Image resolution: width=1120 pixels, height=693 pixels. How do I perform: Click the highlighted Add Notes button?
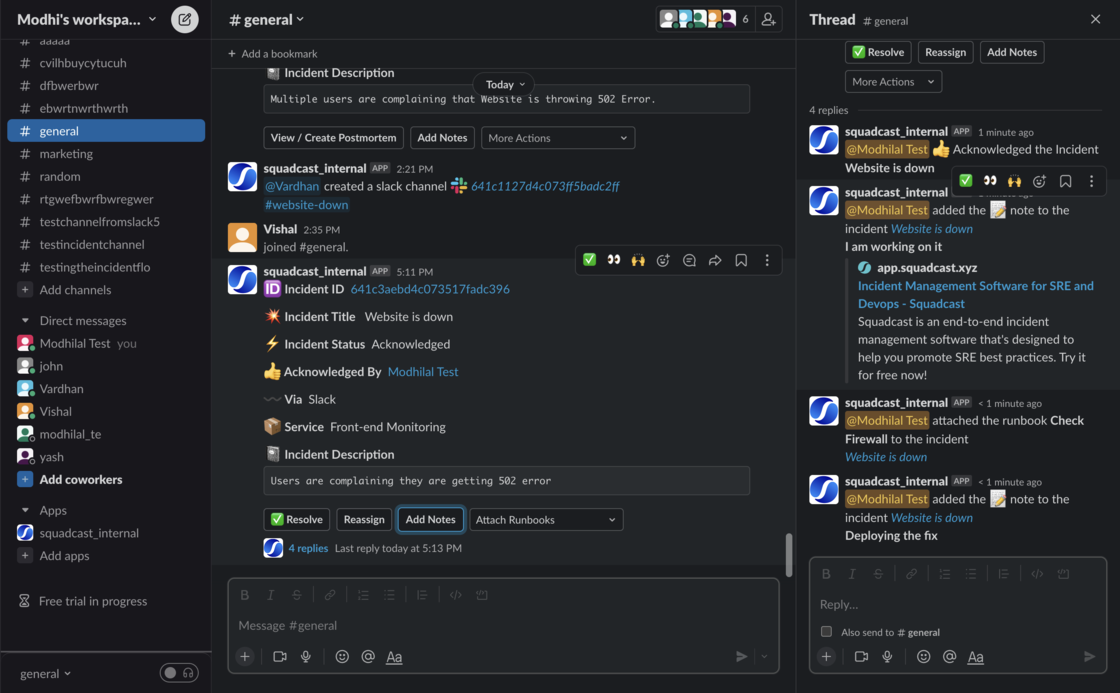tap(430, 519)
